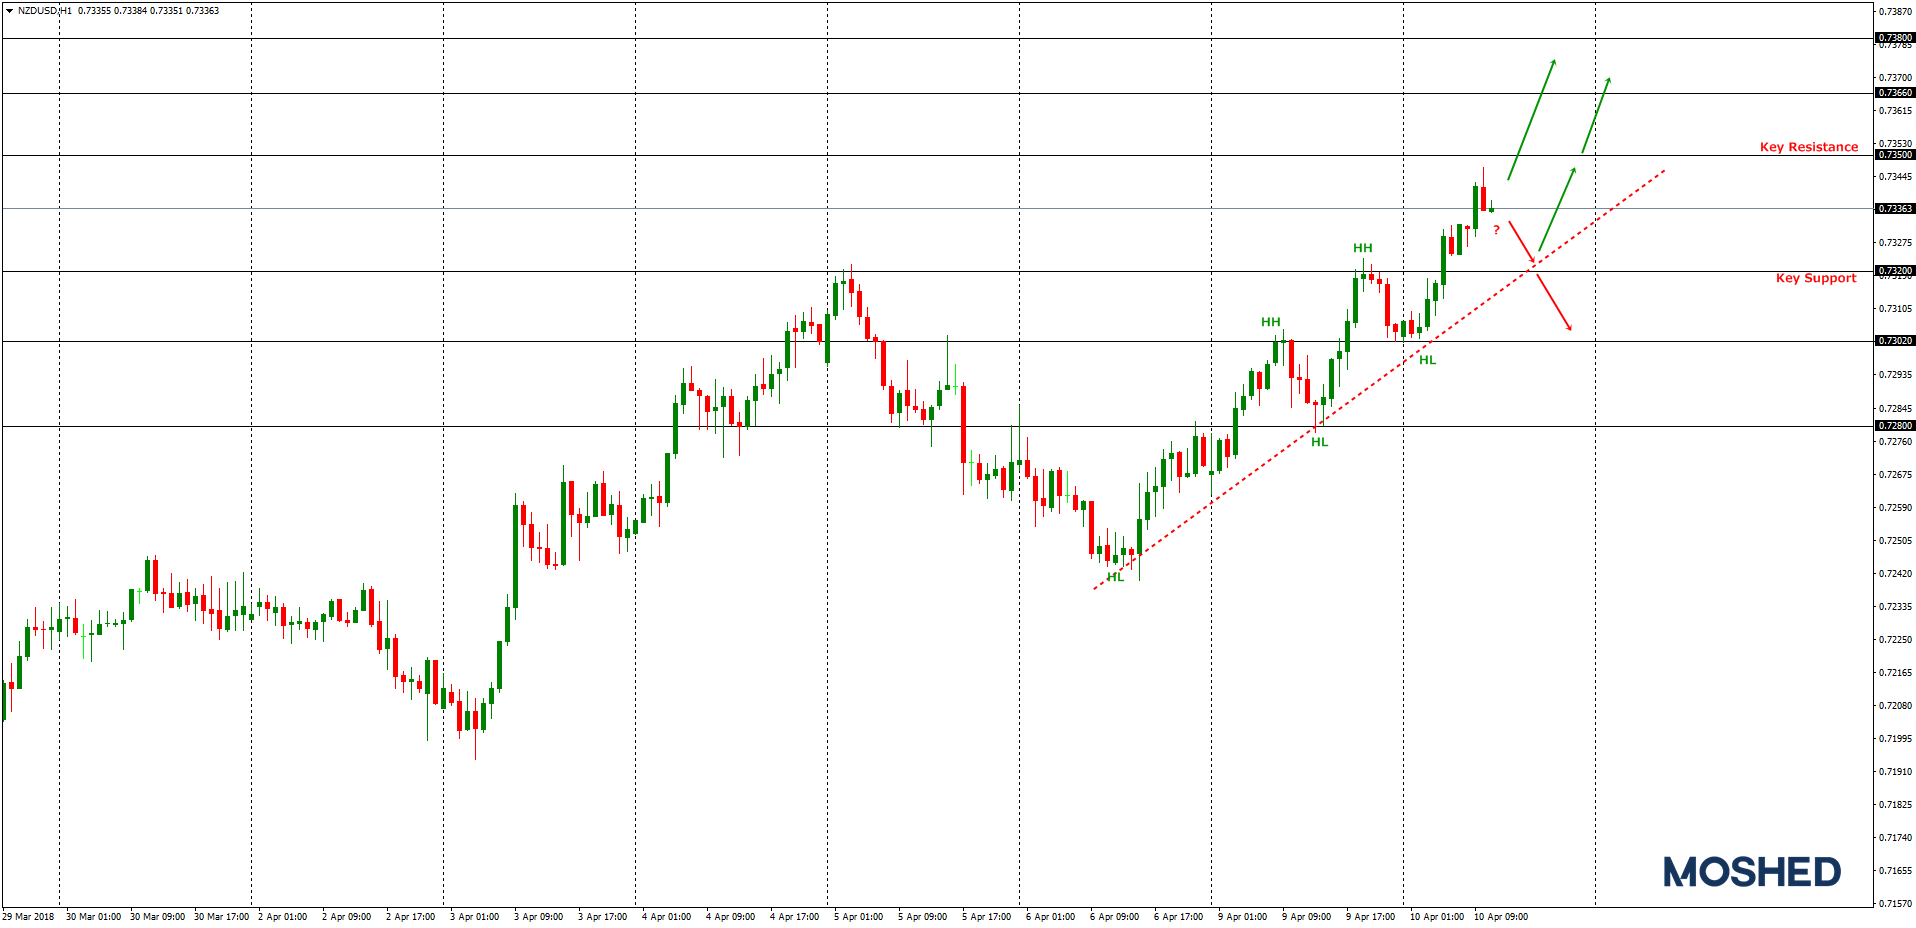The width and height of the screenshot is (1916, 928).
Task: Click the chart symbol dropdown triangle beside NZDUSD
Action: 9,11
